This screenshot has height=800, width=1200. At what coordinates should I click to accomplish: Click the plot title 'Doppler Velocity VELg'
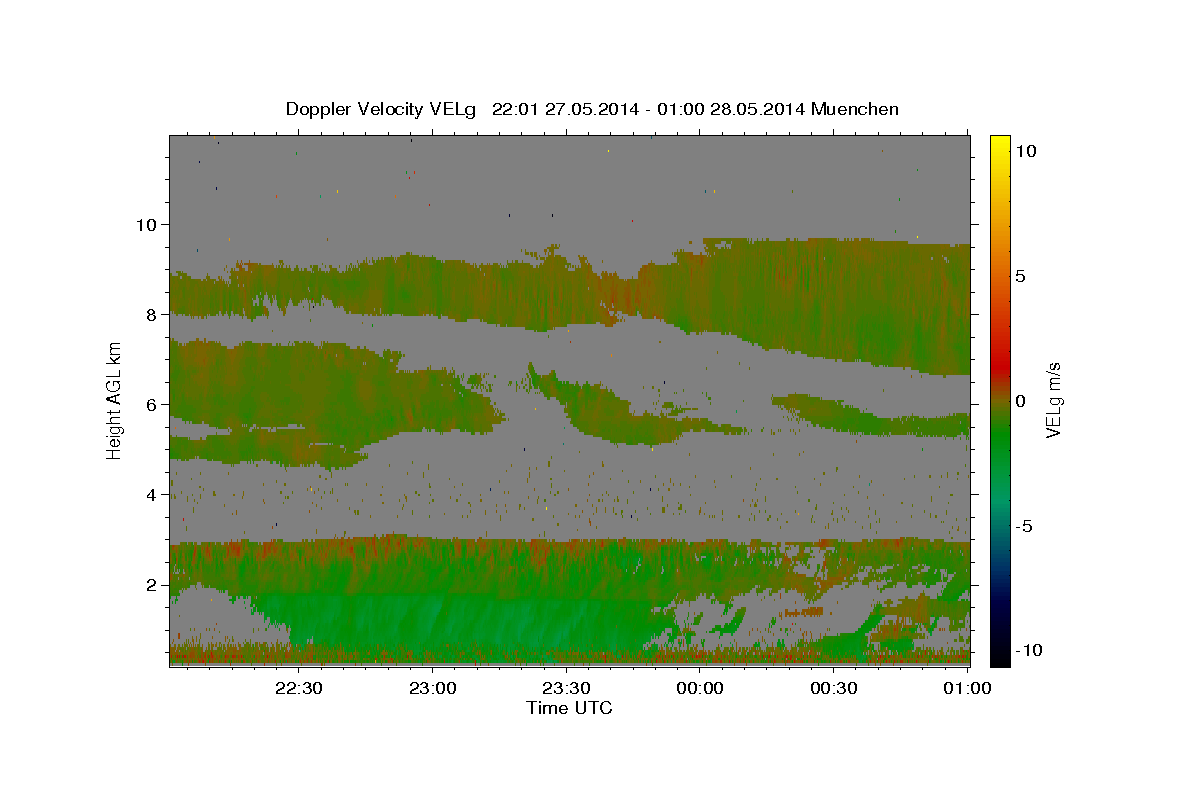pos(381,109)
